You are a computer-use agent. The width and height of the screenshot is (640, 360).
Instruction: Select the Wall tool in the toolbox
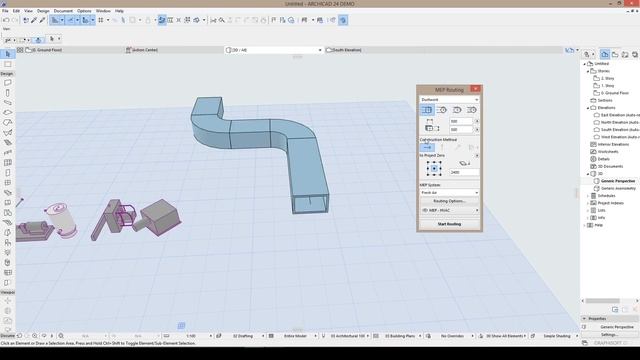tap(7, 83)
